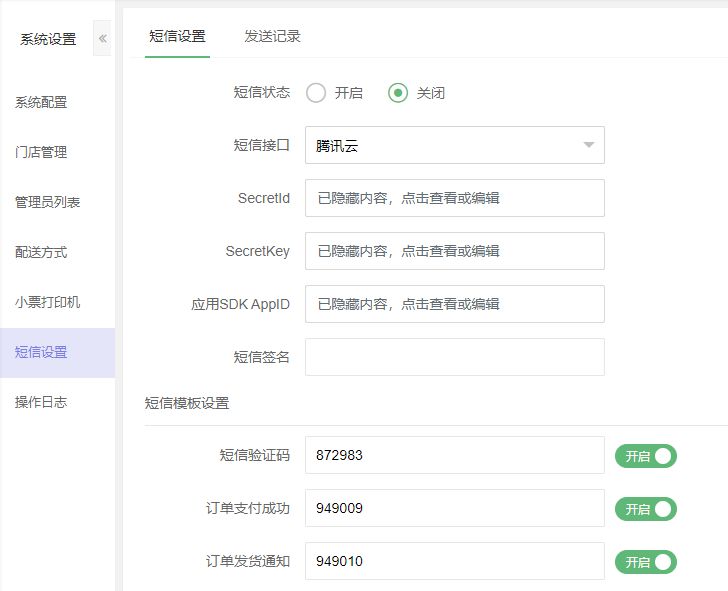The width and height of the screenshot is (728, 591).
Task: Click the SecretId hidden field
Action: pyautogui.click(x=454, y=198)
